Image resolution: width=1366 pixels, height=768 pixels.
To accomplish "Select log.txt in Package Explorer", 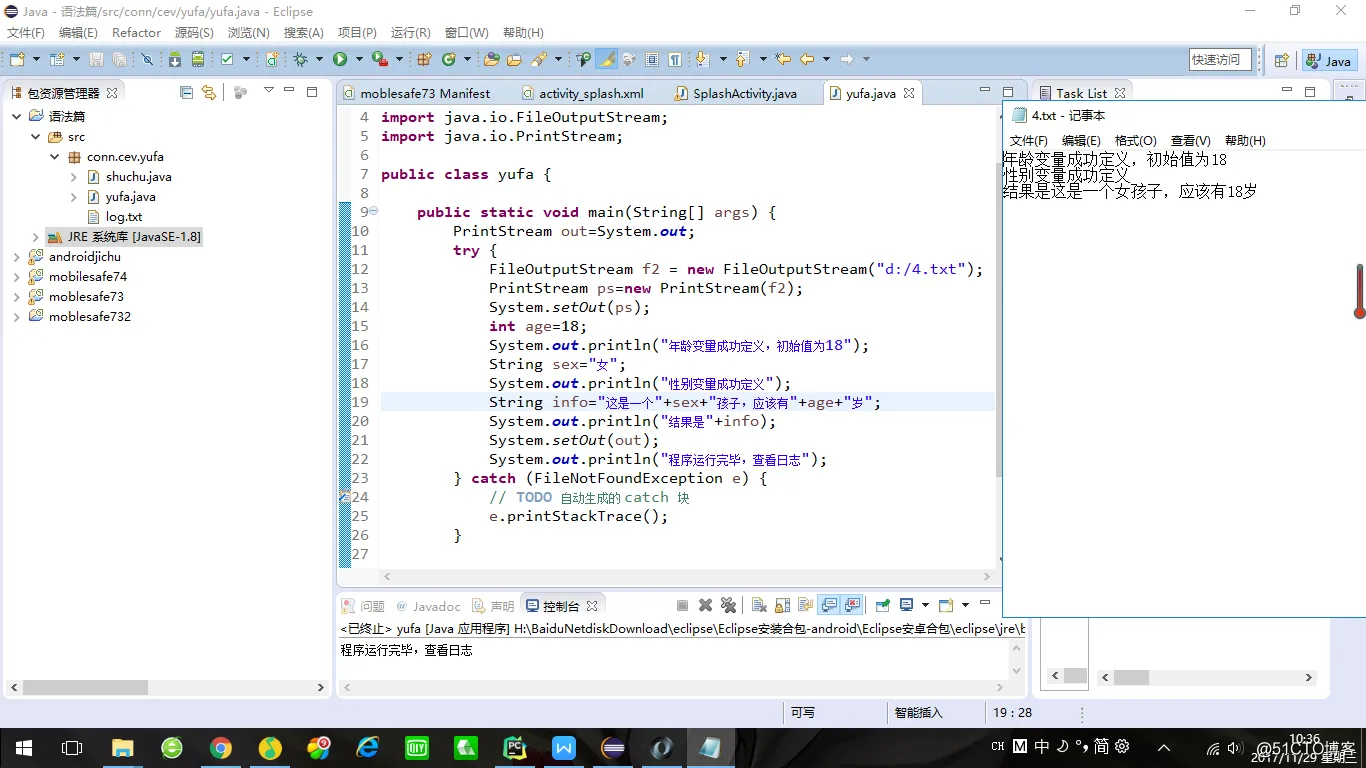I will 124,217.
